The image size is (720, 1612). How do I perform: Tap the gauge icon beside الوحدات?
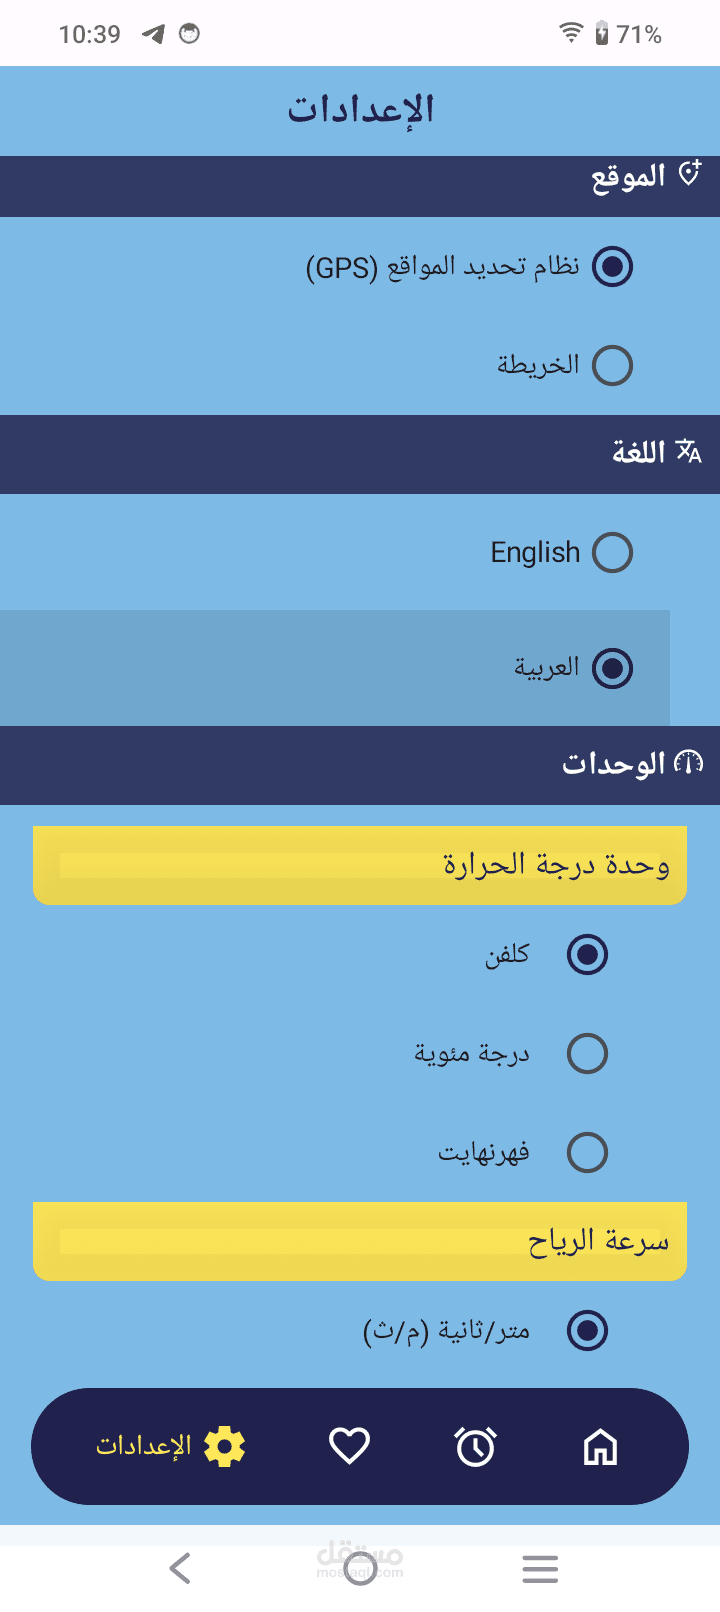[689, 763]
